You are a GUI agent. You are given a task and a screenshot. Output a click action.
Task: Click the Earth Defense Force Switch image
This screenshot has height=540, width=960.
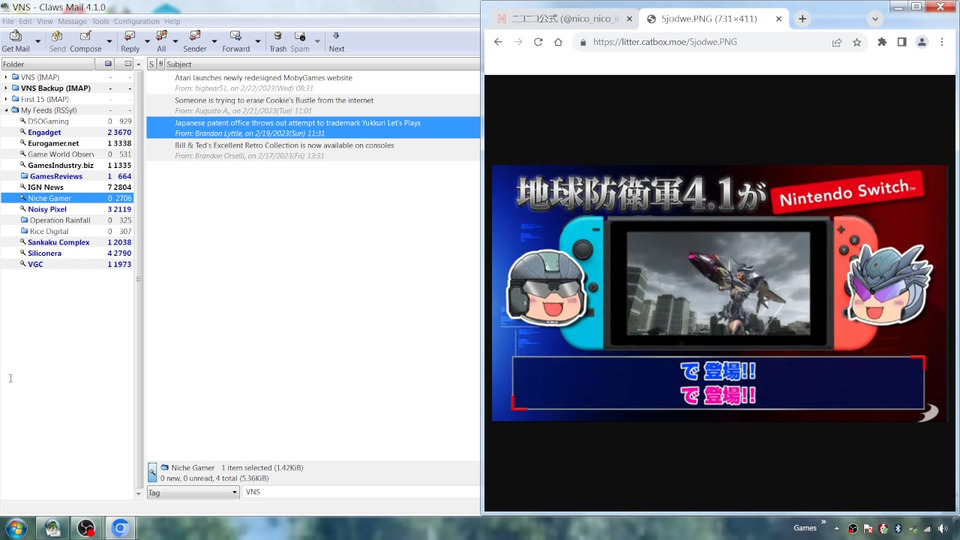point(719,293)
